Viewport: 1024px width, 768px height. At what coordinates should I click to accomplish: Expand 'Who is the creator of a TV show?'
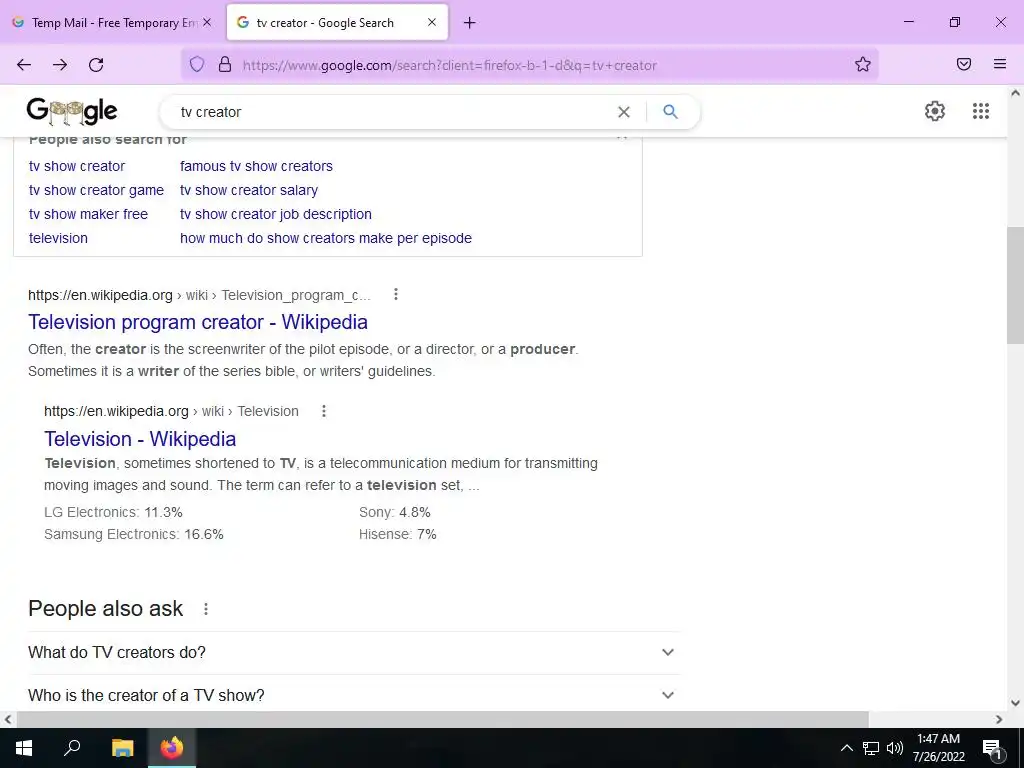[x=354, y=696]
